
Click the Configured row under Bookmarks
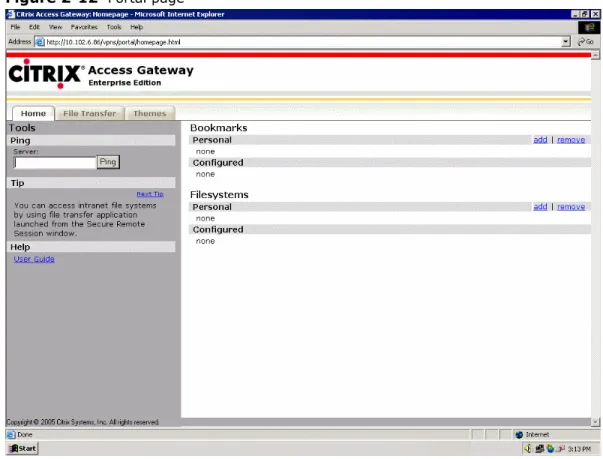click(390, 163)
